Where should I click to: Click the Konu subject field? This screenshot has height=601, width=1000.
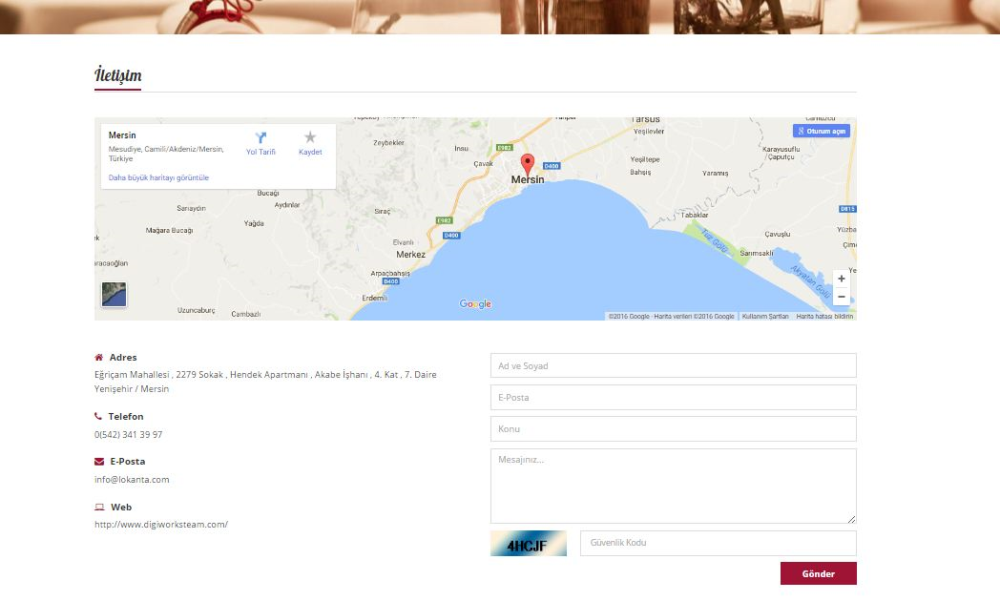673,429
